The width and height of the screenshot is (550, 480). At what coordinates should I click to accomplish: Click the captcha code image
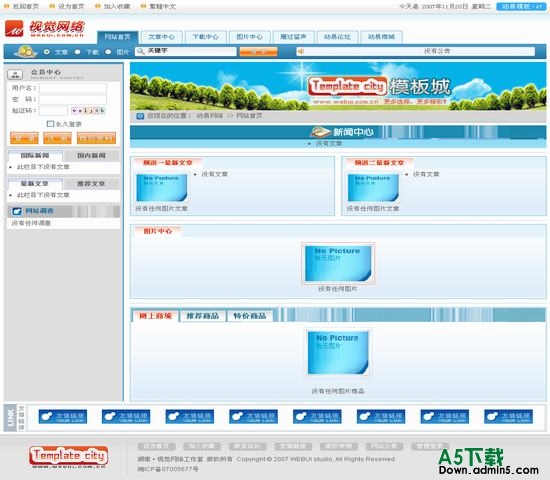tap(88, 111)
